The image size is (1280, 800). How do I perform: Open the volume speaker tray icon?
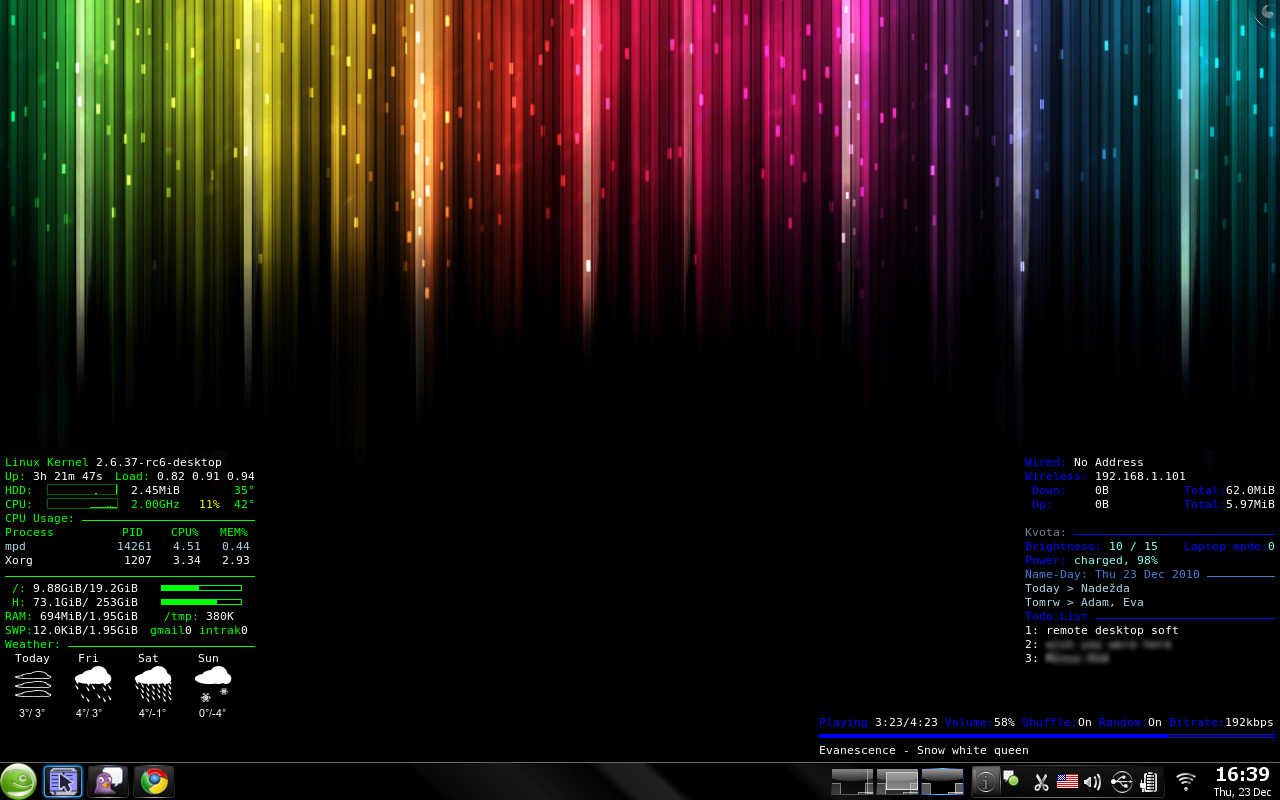[1092, 782]
